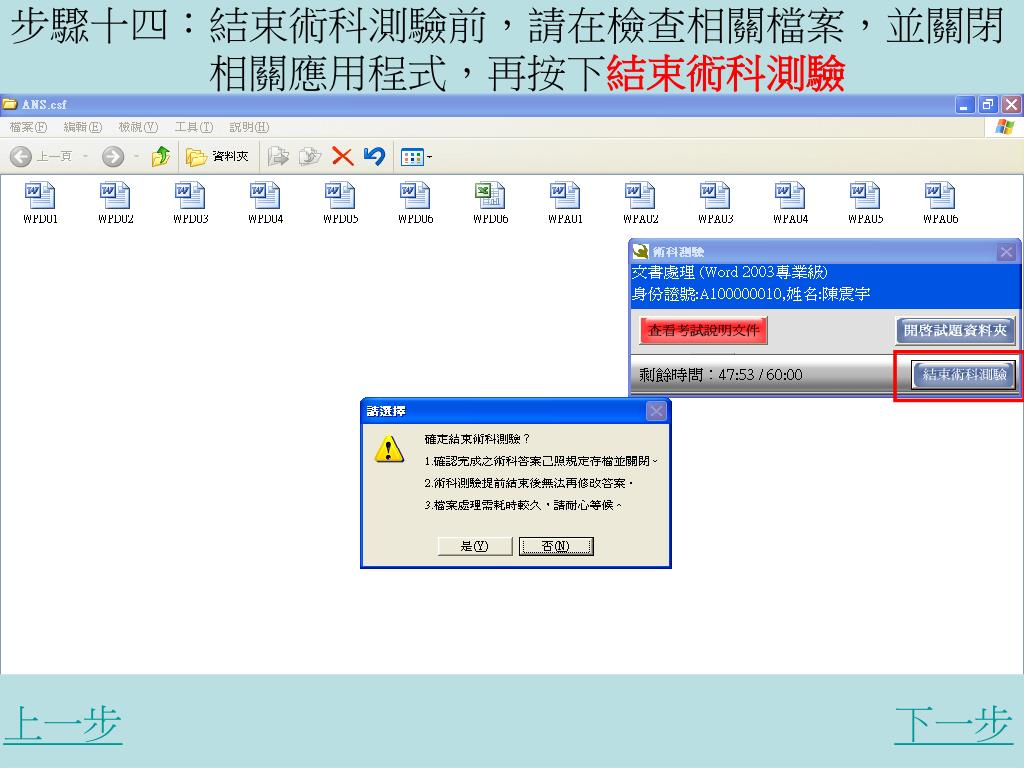This screenshot has height=768, width=1024.
Task: Click the 結束術科測驗 button
Action: click(964, 375)
